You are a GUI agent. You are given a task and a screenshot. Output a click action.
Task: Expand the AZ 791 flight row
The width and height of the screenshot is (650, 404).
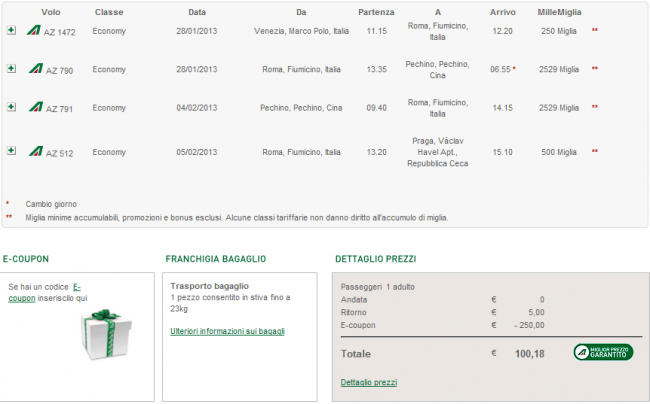(x=11, y=107)
